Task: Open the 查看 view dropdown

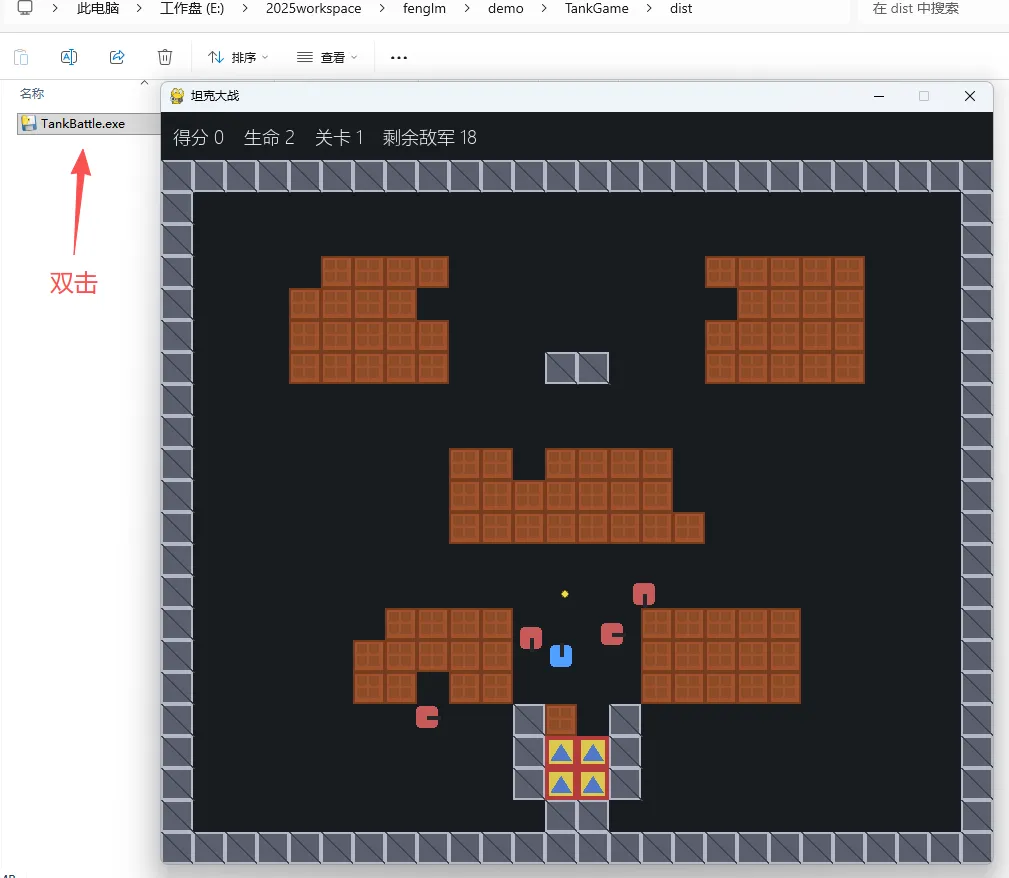Action: tap(327, 57)
